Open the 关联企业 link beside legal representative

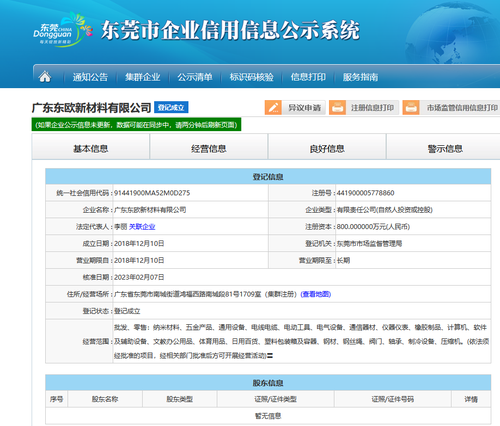(142, 227)
